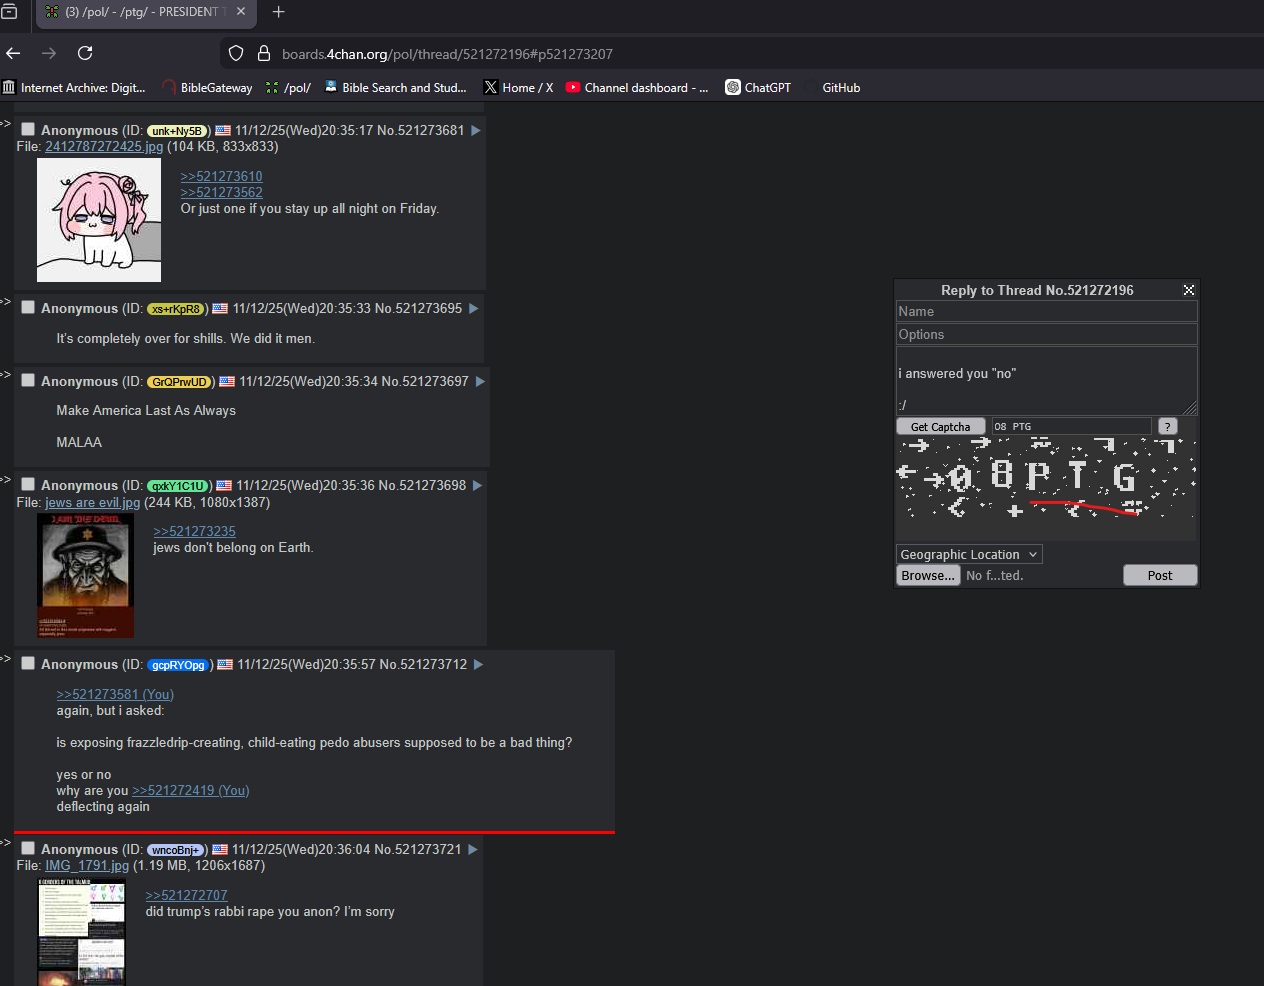Viewport: 1264px width, 986px height.
Task: Close the Reply to Thread window
Action: pos(1189,290)
